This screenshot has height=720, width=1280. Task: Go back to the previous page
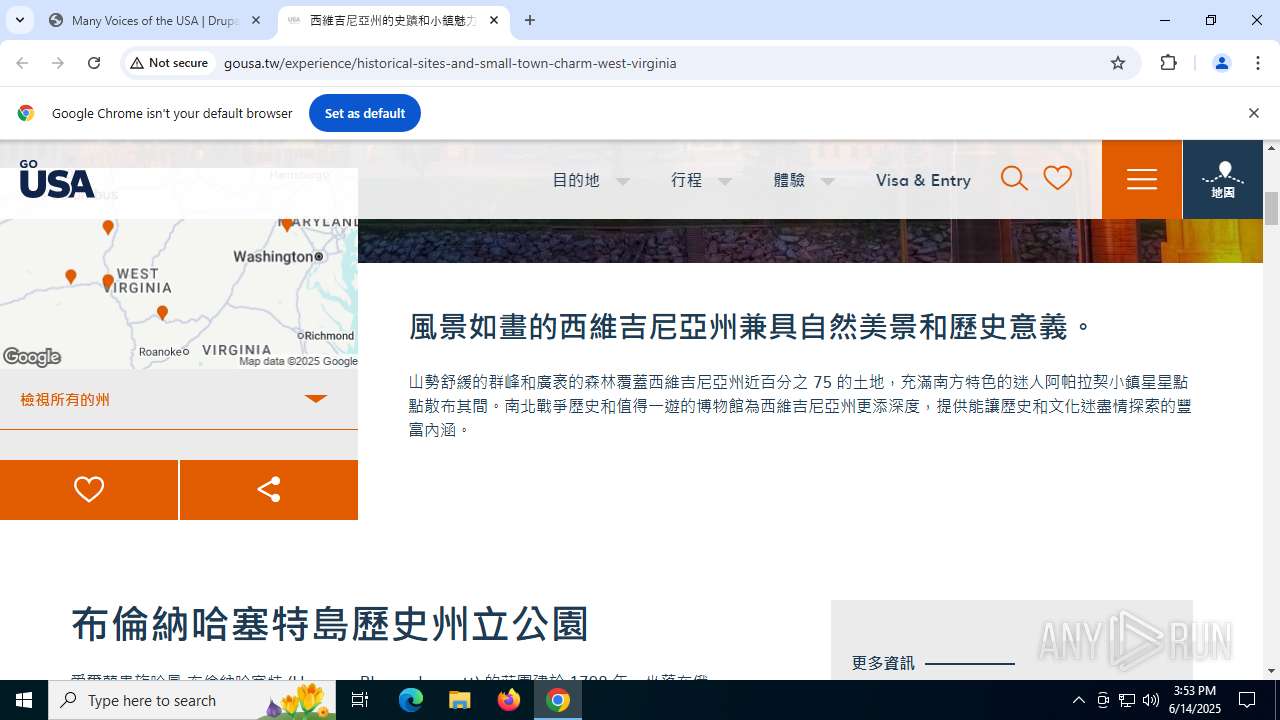tap(22, 63)
